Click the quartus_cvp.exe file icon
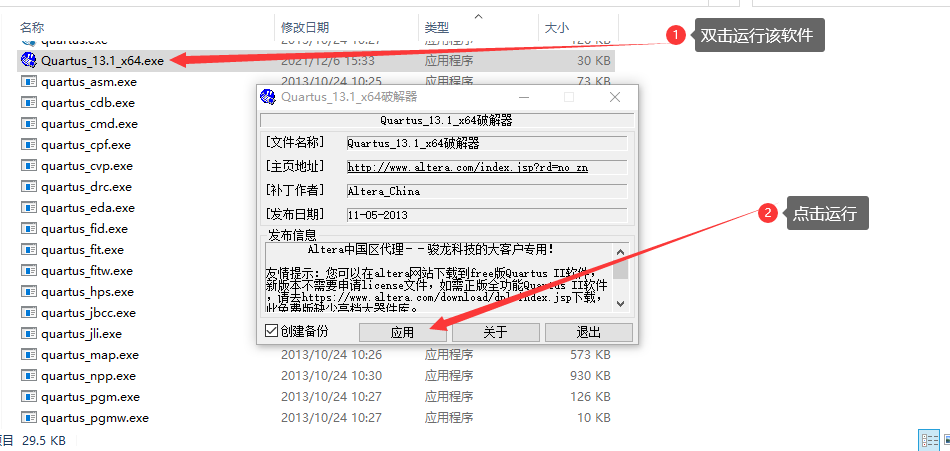950x451 pixels. (x=29, y=165)
